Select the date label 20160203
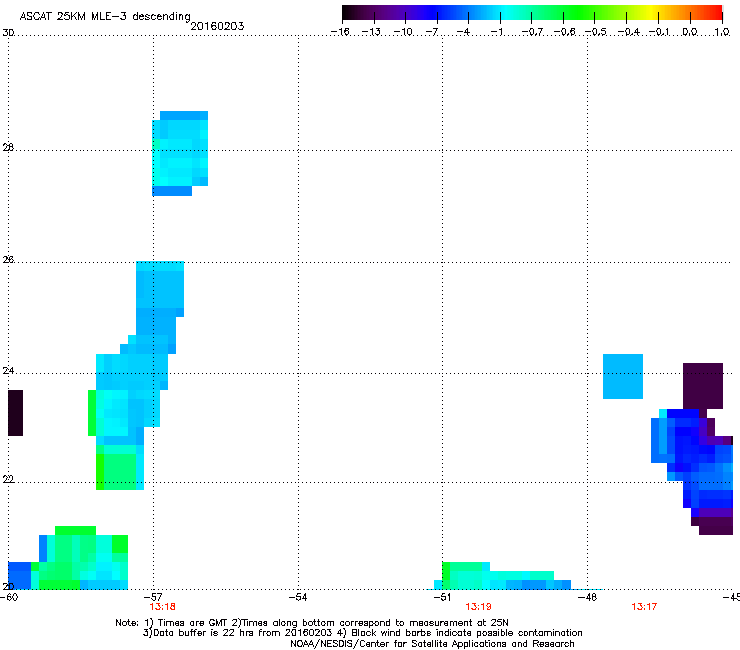 coord(217,26)
